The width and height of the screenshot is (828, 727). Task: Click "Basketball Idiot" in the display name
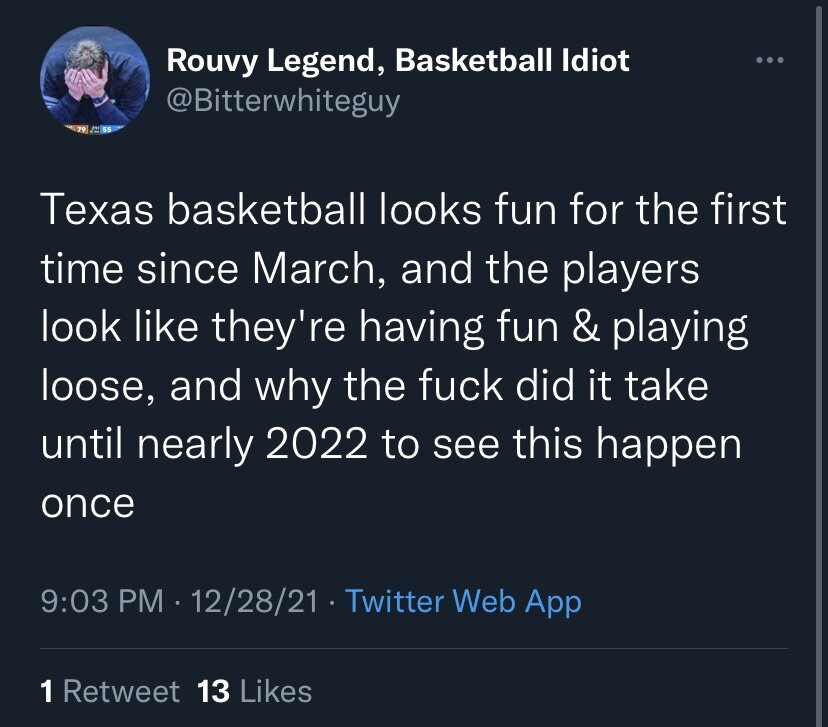[513, 61]
